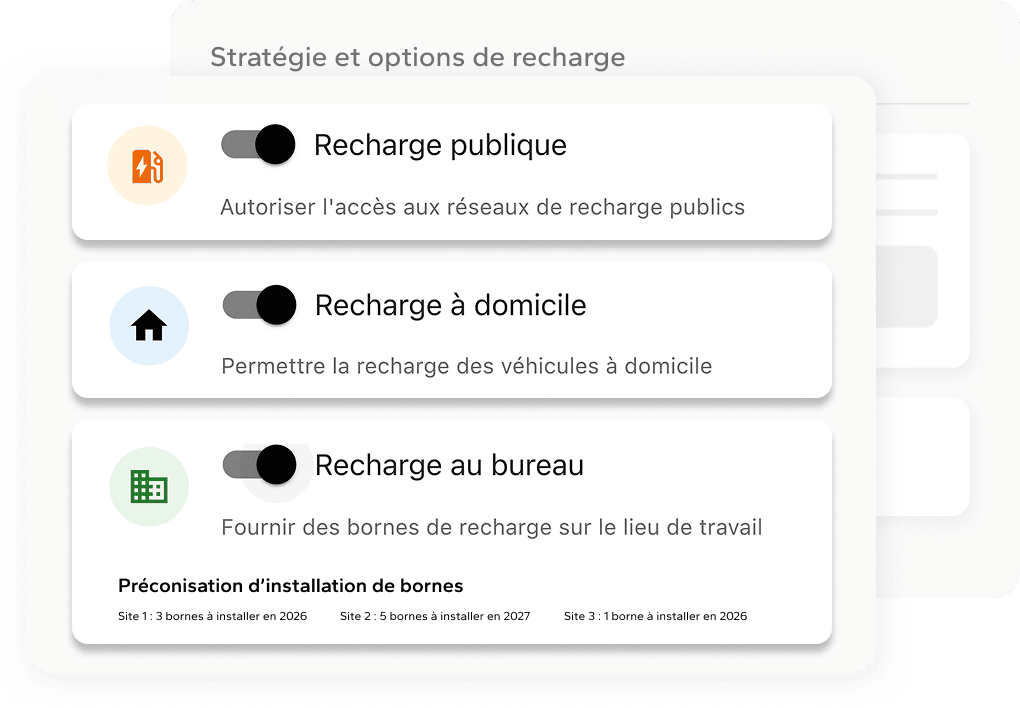Toggle the Recharge publique switch
The height and width of the screenshot is (708, 1020).
(x=258, y=144)
